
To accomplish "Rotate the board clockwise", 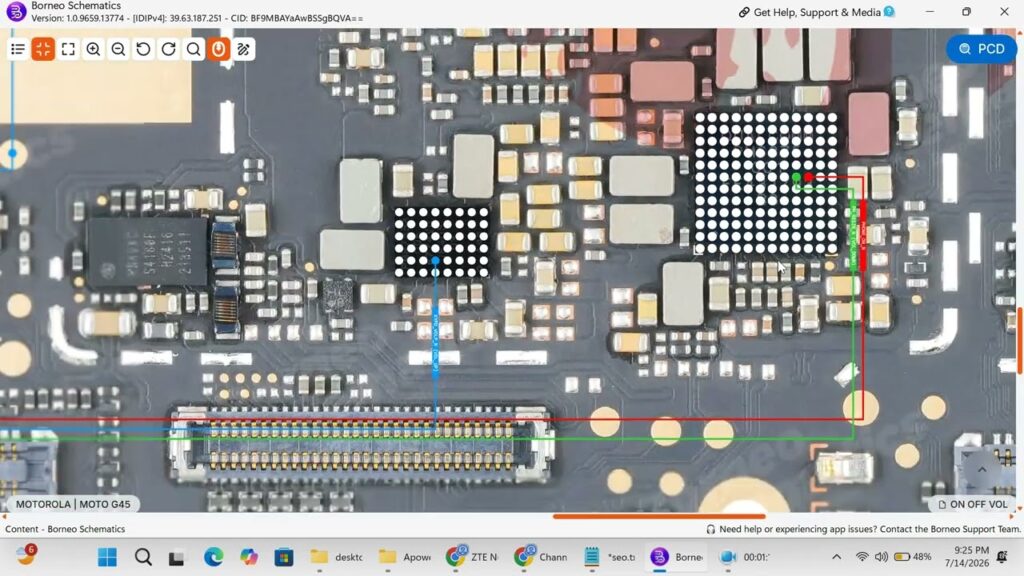I will coord(168,49).
